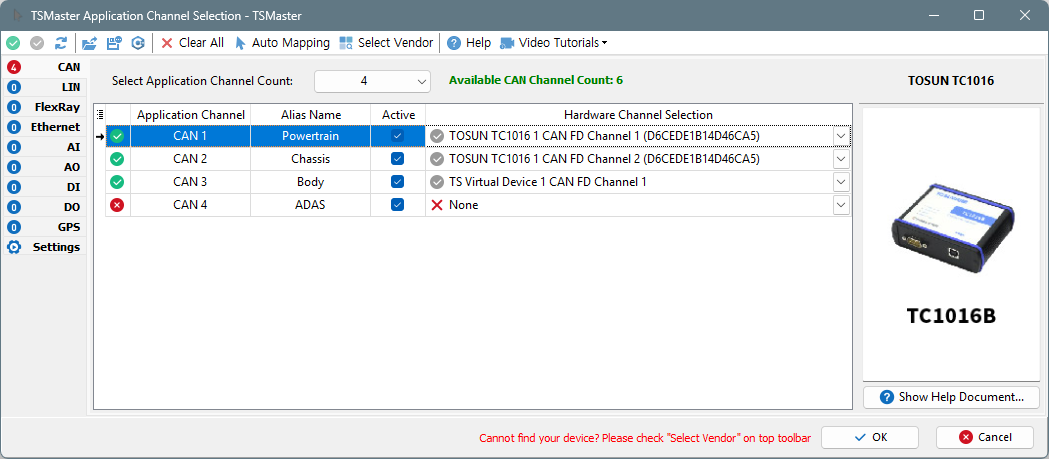
Task: Open Help from the toolbar
Action: pyautogui.click(x=469, y=43)
